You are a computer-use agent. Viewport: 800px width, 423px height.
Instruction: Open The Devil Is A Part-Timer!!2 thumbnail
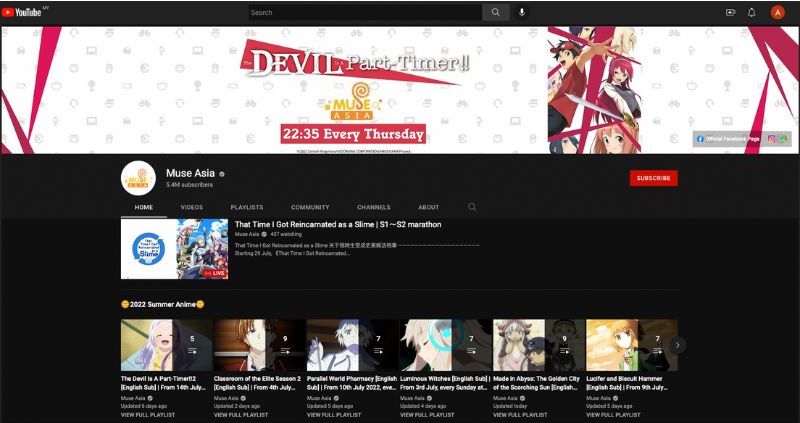click(166, 345)
